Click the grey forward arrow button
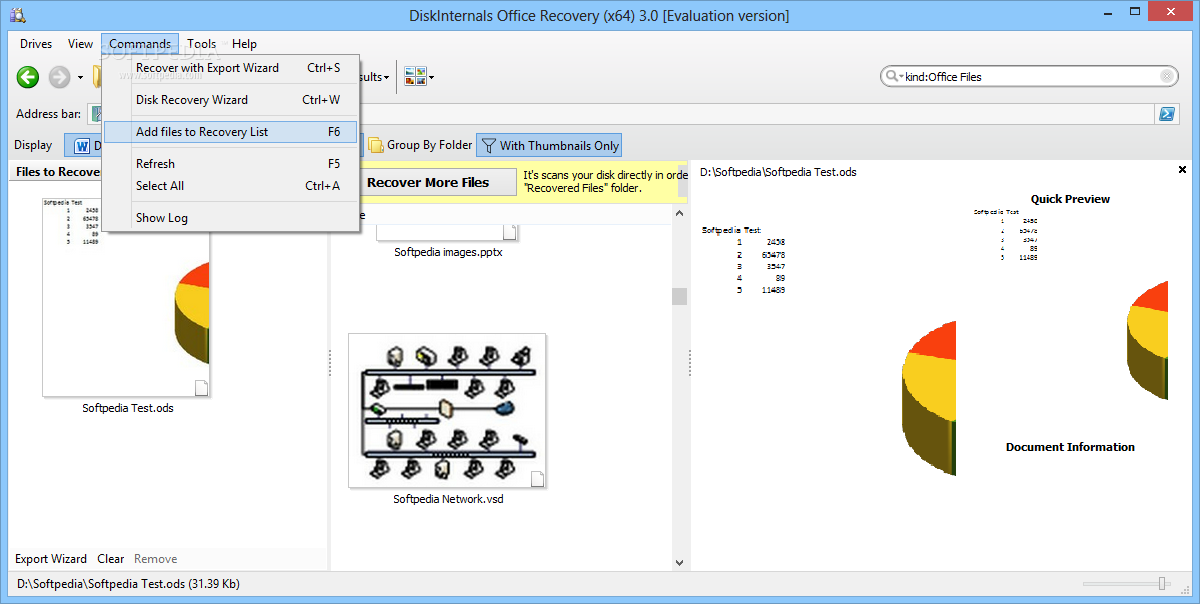This screenshot has width=1200, height=604. 60,76
